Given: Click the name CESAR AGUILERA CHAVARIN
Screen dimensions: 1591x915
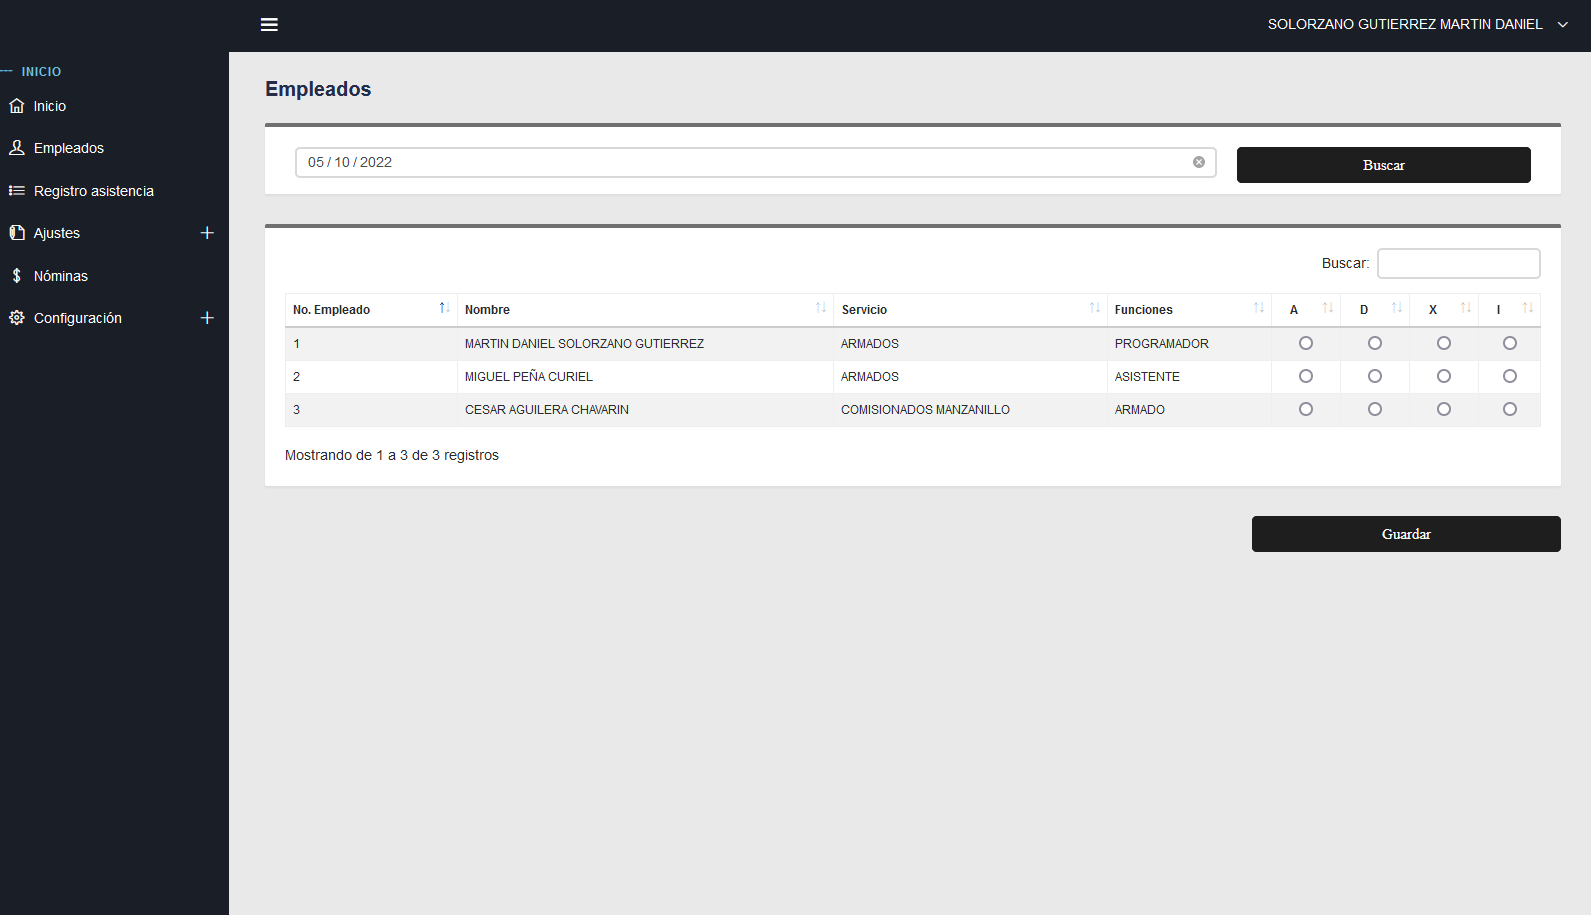Looking at the screenshot, I should pos(547,410).
